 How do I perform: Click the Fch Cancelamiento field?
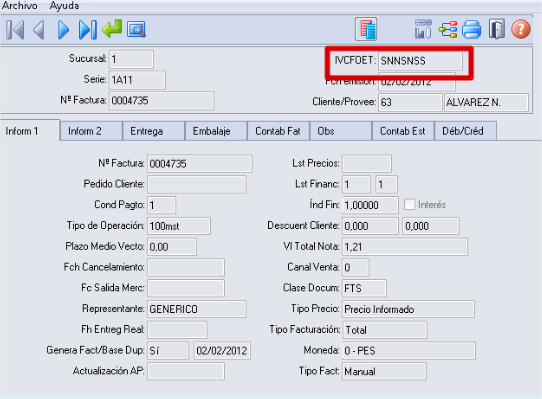pyautogui.click(x=186, y=267)
